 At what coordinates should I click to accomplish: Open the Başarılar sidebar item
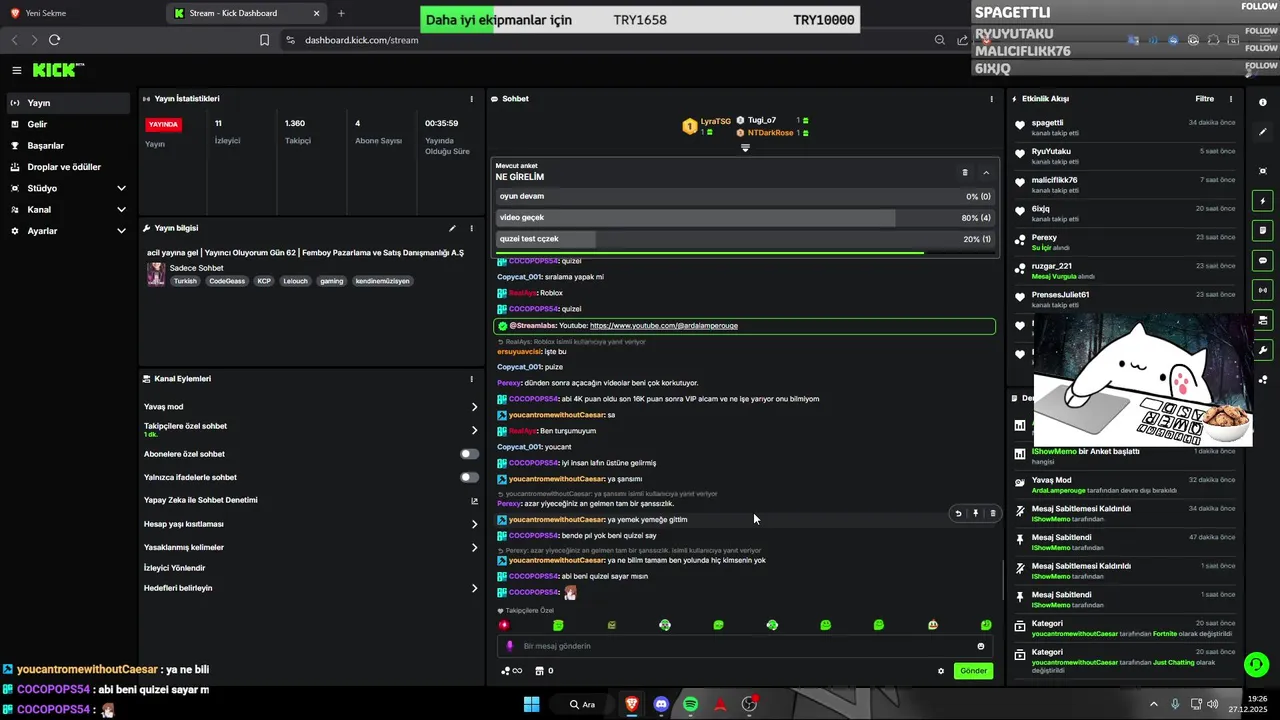[x=66, y=145]
